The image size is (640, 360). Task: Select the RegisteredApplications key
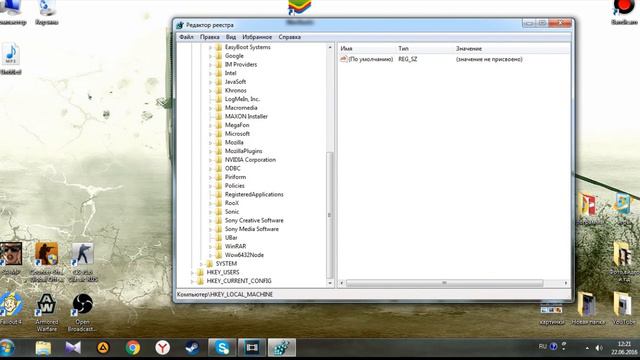tap(254, 194)
